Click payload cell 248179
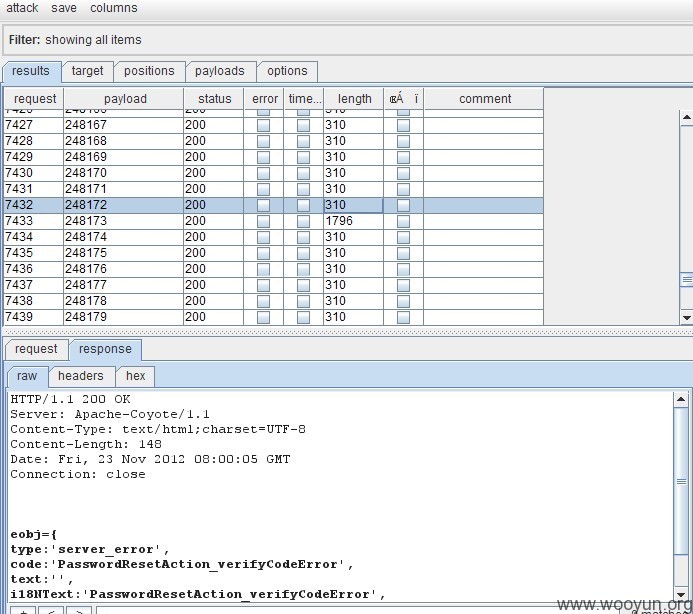Screen dimensions: 693x614 tap(124, 317)
